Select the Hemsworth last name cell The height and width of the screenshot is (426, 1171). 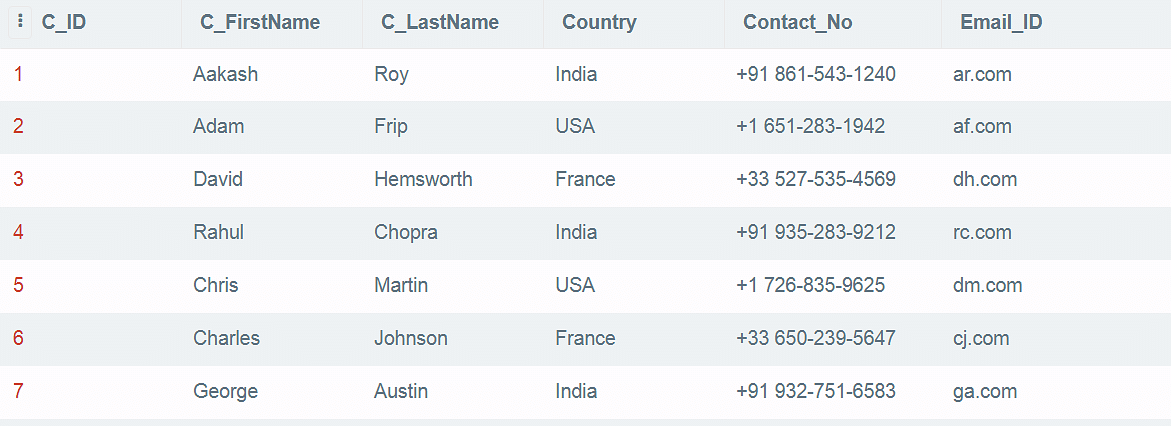pyautogui.click(x=423, y=179)
